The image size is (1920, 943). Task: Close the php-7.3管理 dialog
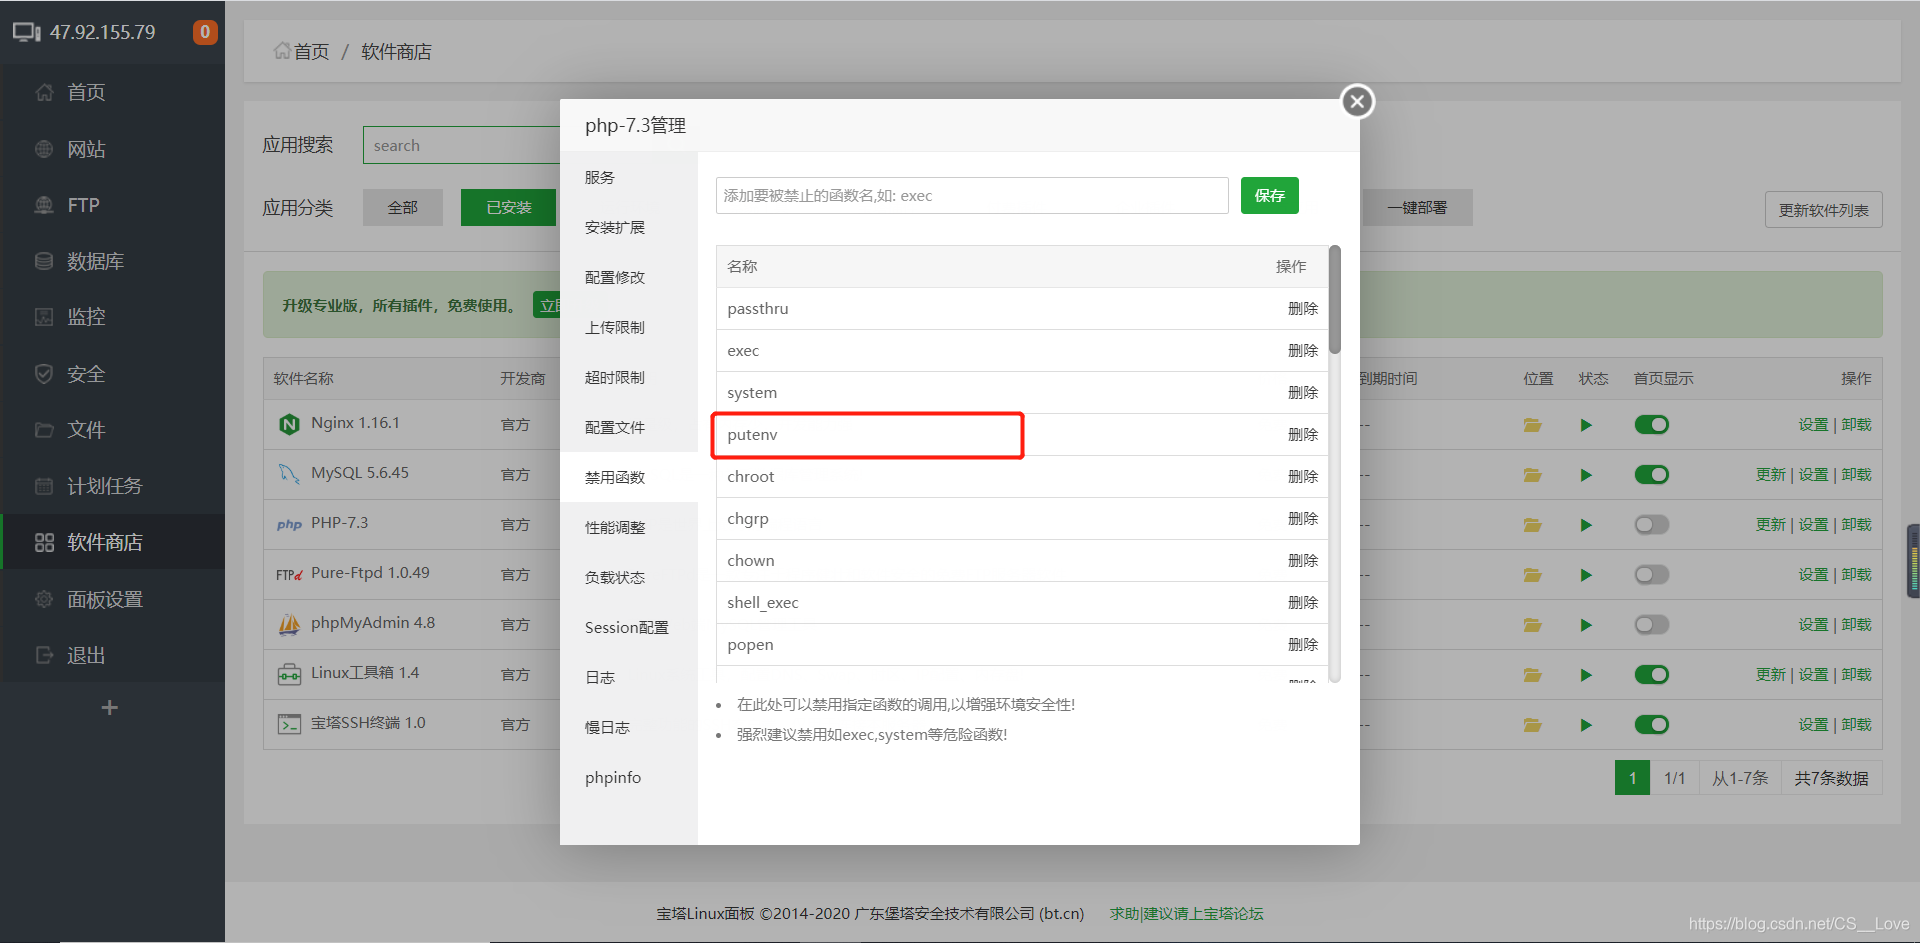pyautogui.click(x=1357, y=101)
